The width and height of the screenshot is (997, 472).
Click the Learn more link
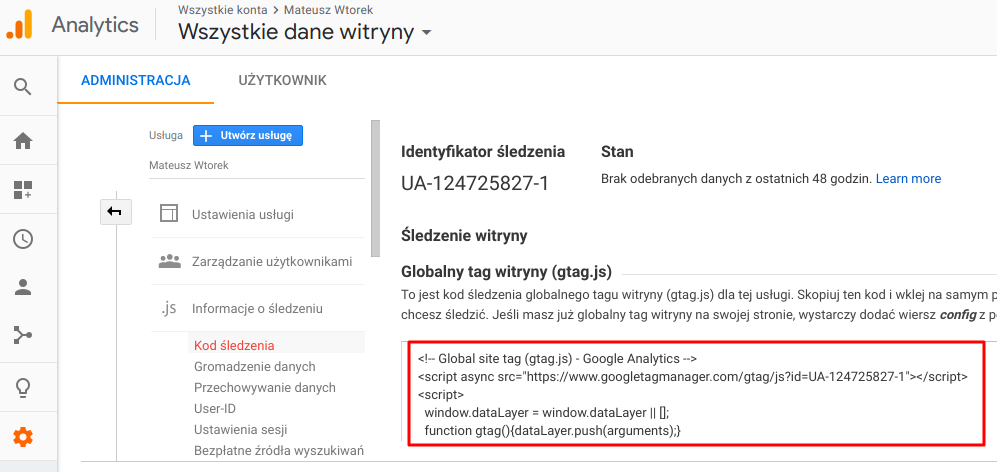(908, 179)
